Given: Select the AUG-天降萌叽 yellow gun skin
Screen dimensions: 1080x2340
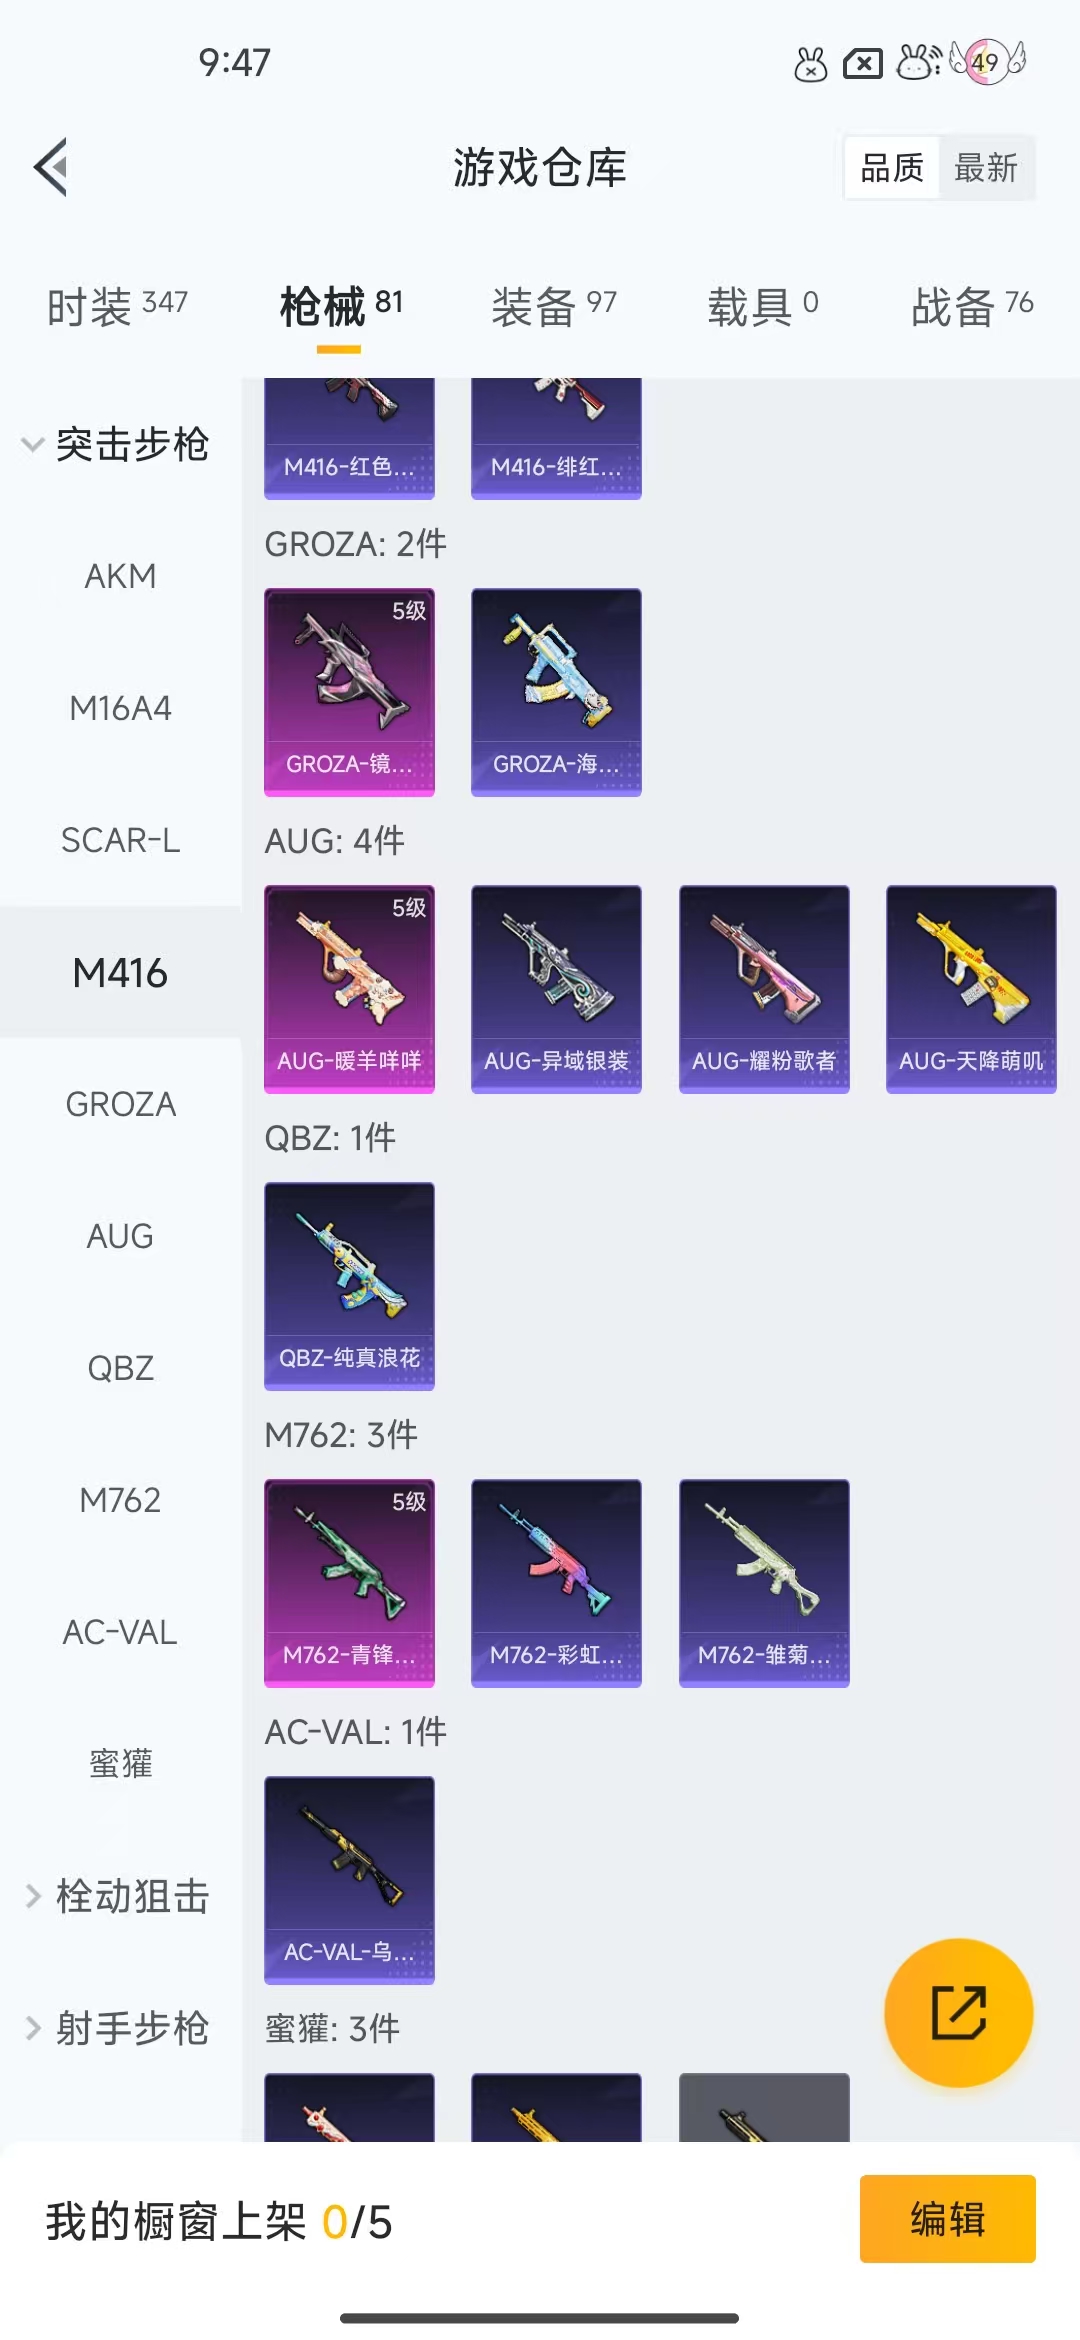Looking at the screenshot, I should coord(971,989).
